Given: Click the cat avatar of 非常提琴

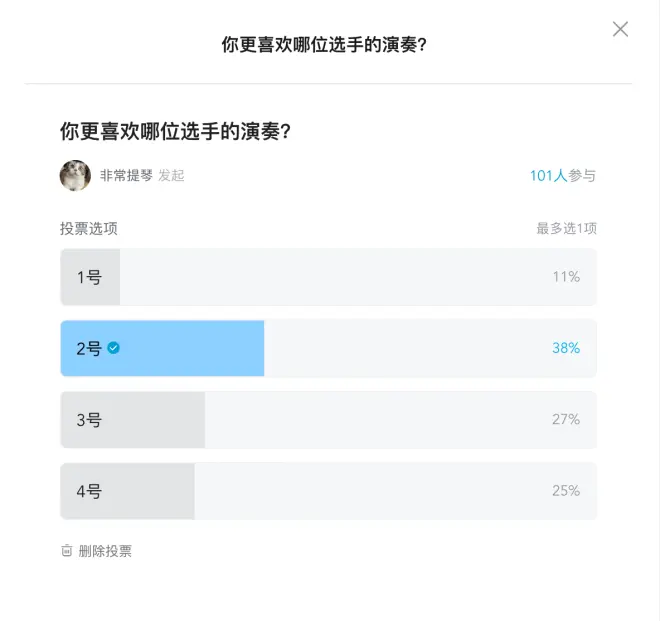Looking at the screenshot, I should (75, 175).
